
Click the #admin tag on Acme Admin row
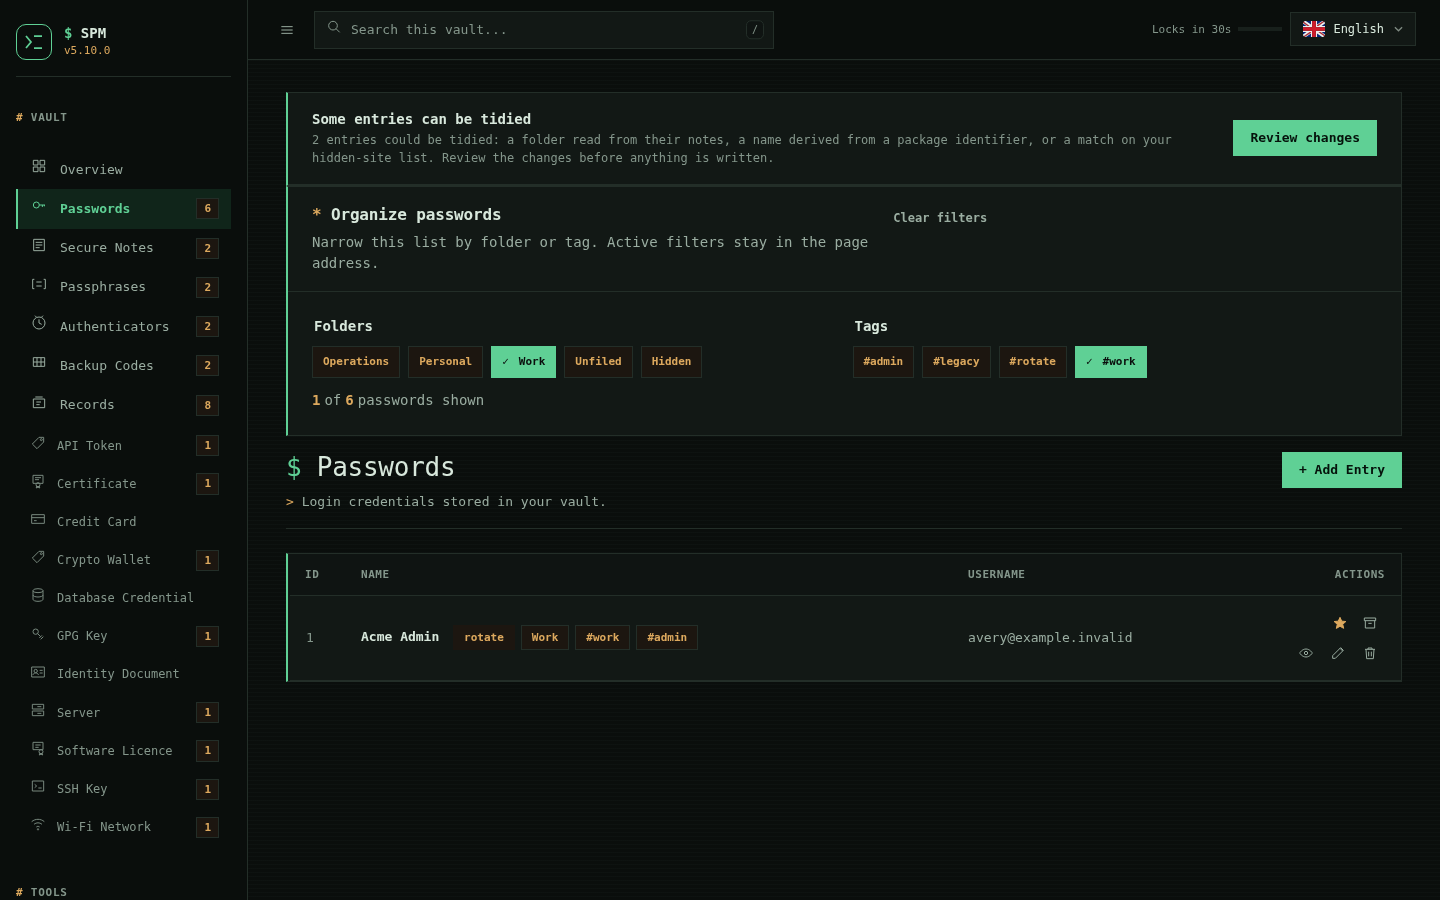click(667, 638)
